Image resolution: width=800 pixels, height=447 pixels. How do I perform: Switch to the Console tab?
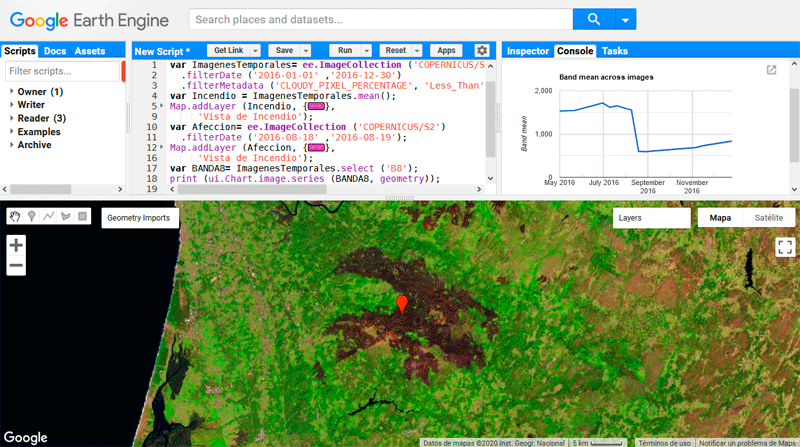coord(575,51)
